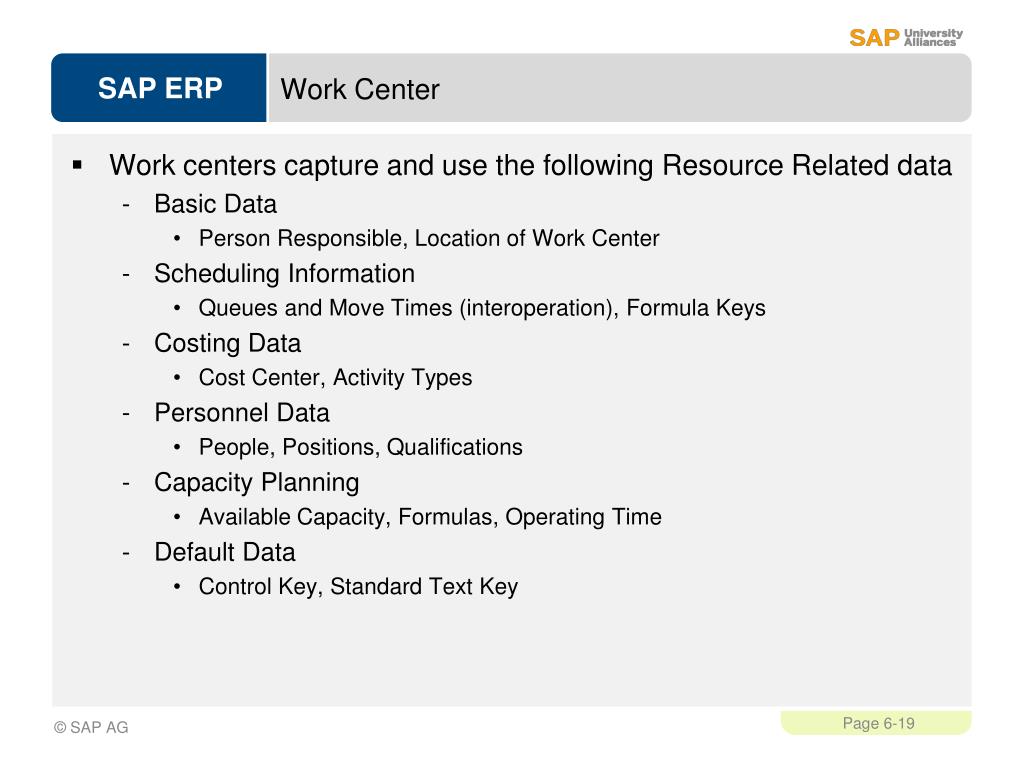Select the Personnel Data heading

[x=242, y=413]
